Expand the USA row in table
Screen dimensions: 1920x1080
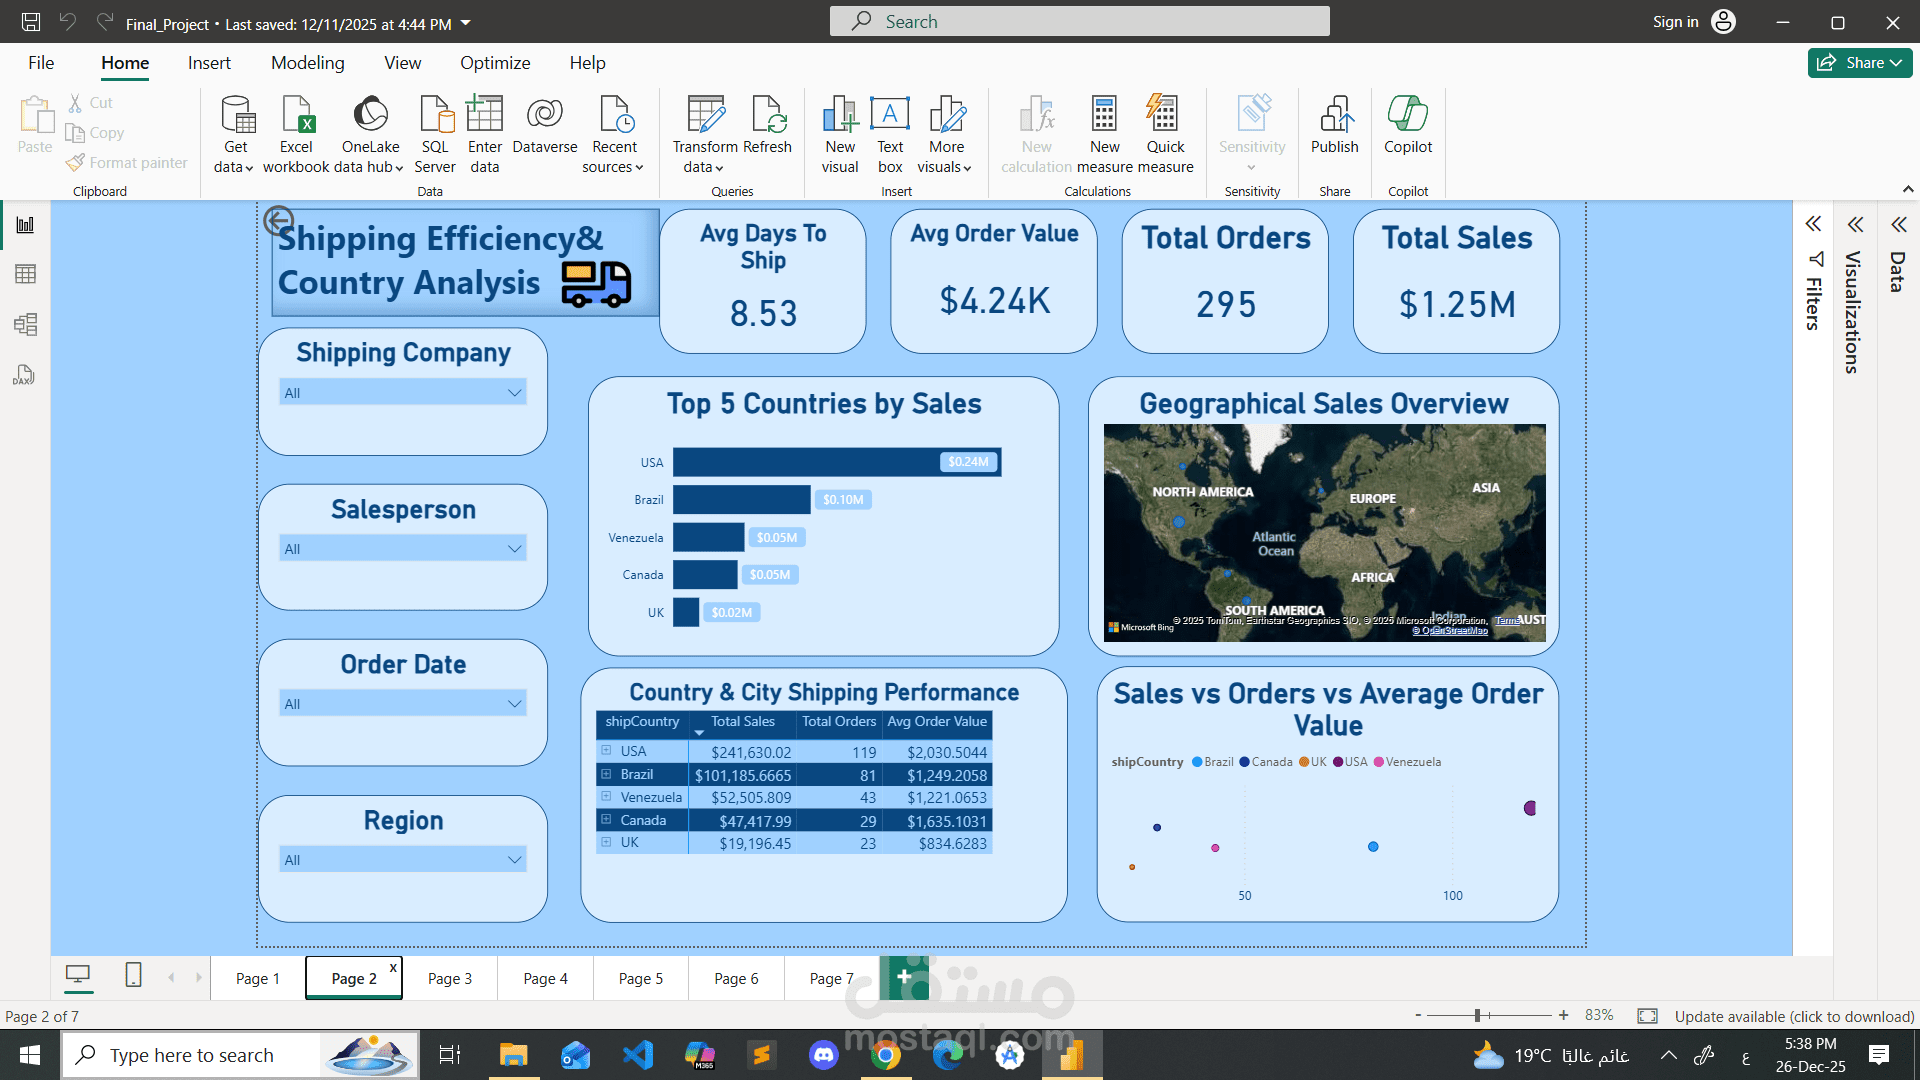606,750
